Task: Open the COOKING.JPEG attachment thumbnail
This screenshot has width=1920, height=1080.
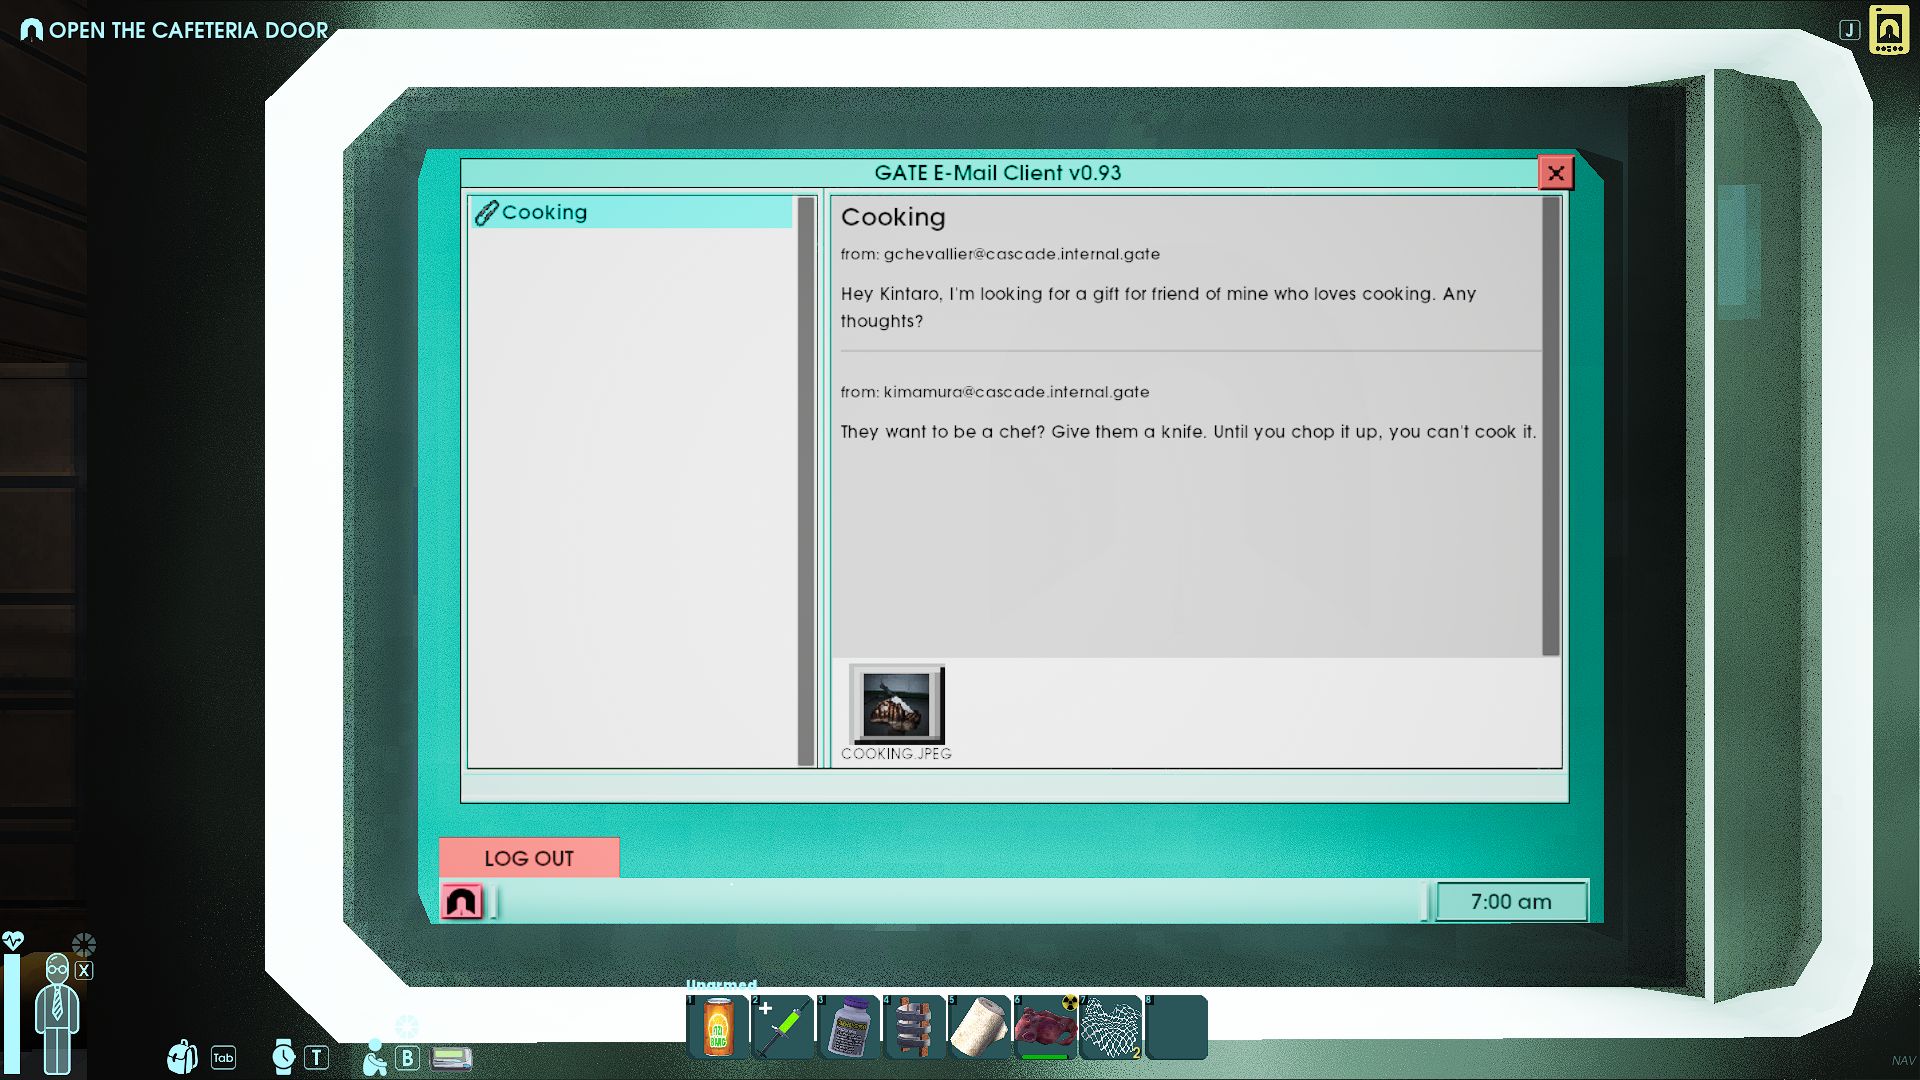Action: 896,704
